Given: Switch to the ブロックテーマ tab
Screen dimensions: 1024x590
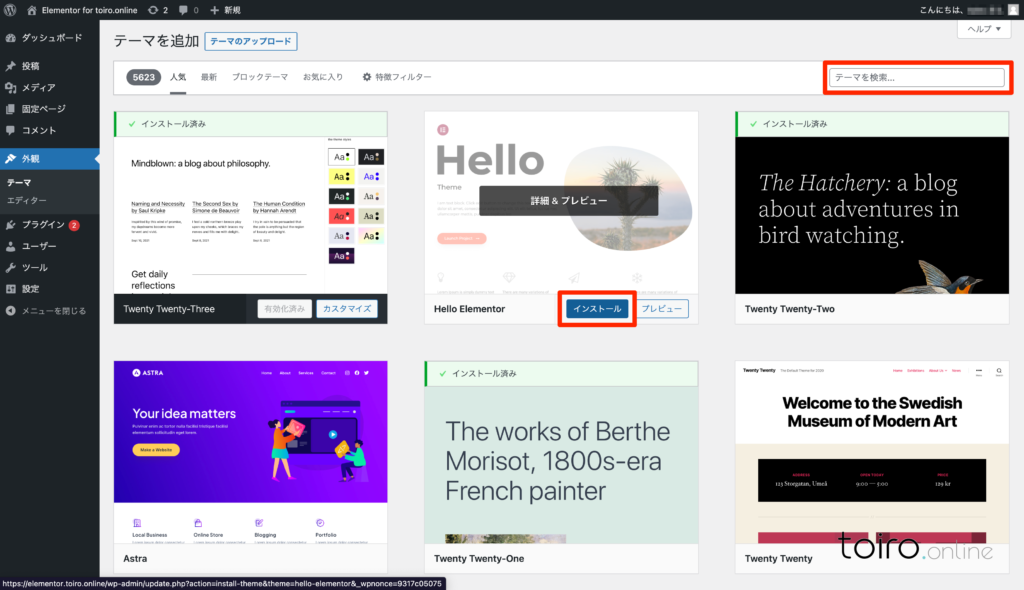Looking at the screenshot, I should pos(260,77).
